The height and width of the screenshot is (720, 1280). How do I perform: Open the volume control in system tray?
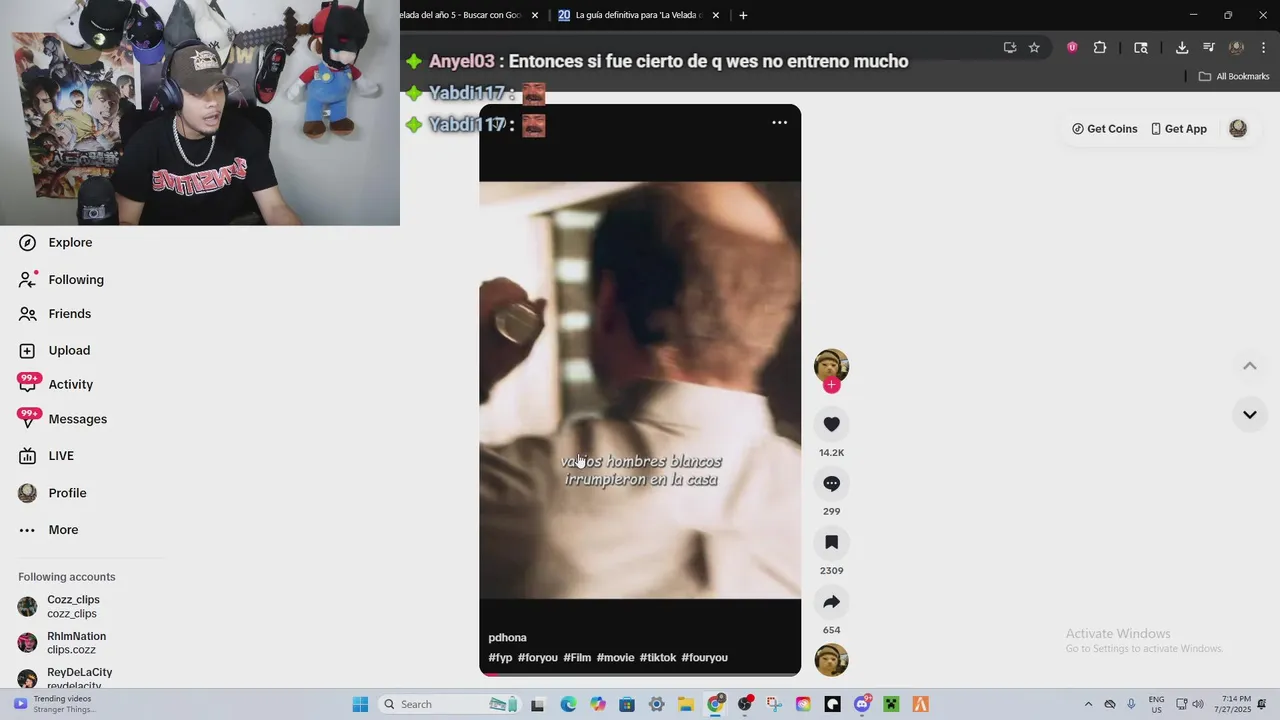(x=1198, y=704)
